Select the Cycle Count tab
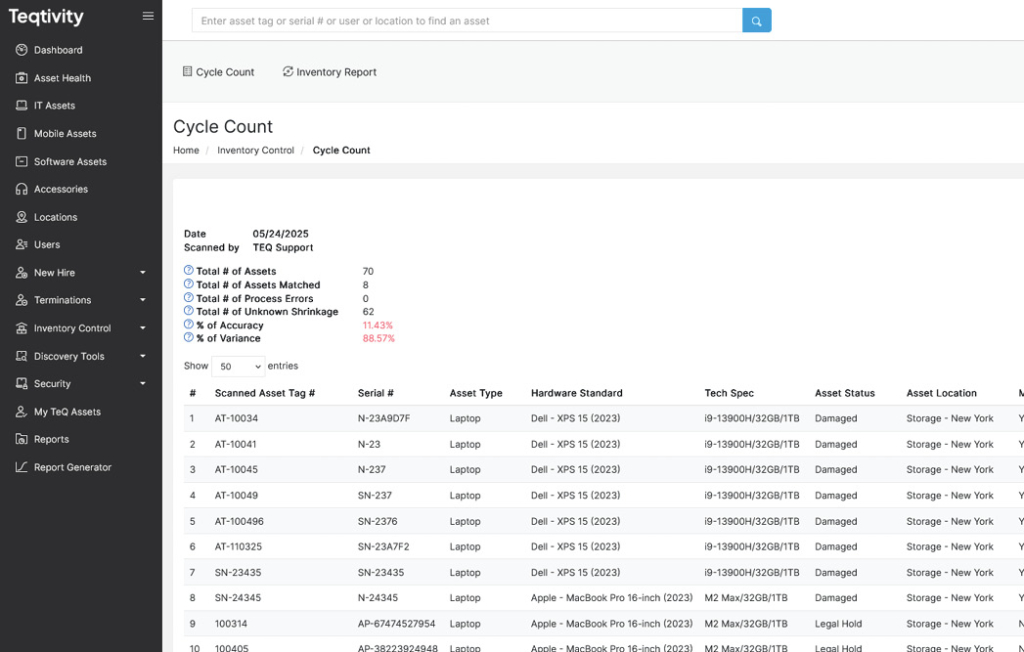The image size is (1024, 652). click(218, 72)
